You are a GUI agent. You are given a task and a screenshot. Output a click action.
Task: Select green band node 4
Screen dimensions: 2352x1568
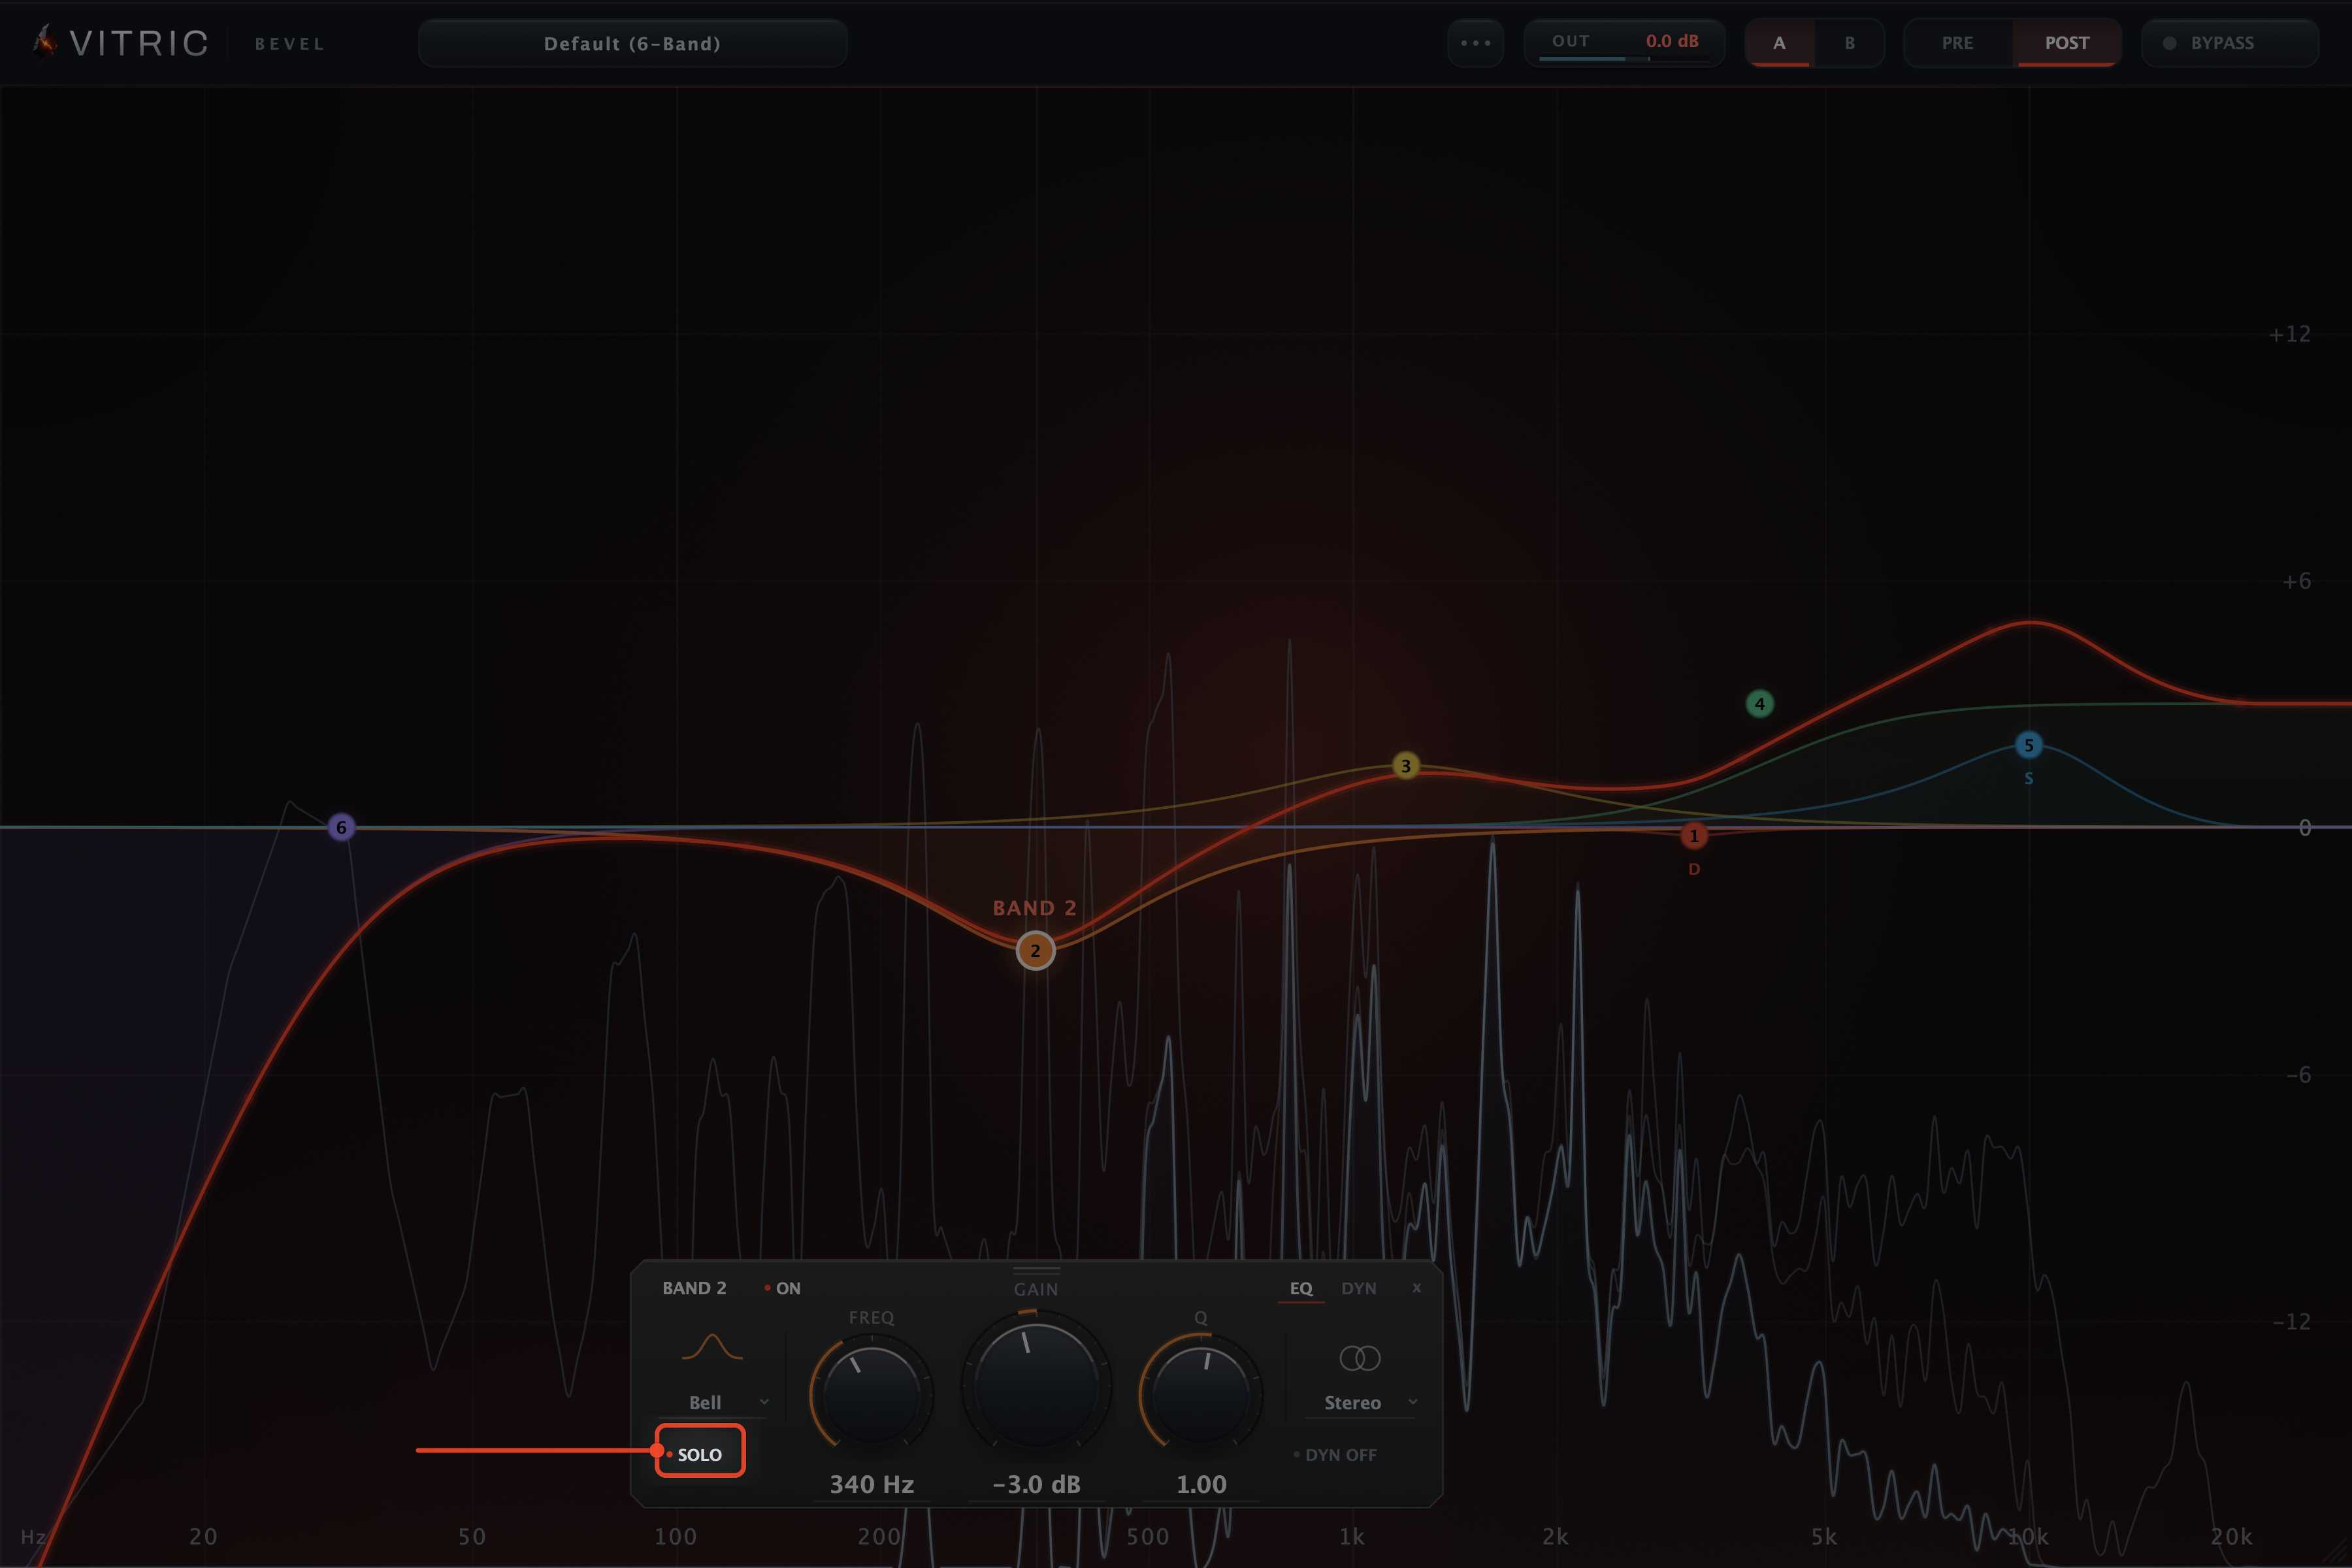(x=1759, y=704)
